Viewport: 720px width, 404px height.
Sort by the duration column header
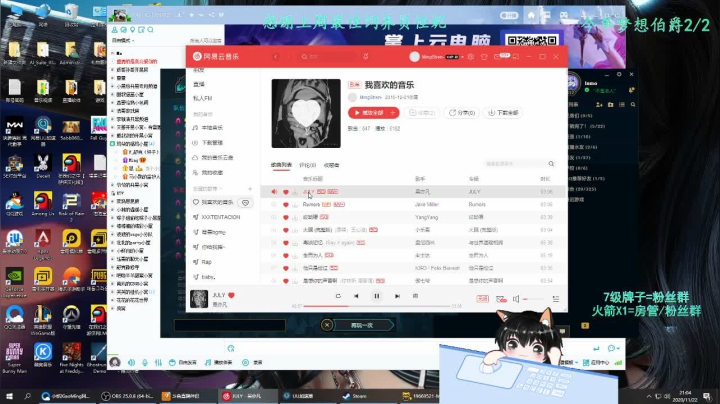click(545, 179)
